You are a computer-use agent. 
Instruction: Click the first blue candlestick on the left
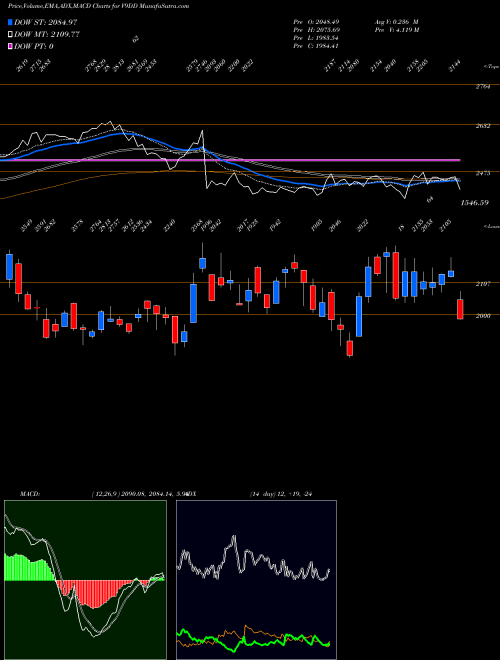point(9,267)
